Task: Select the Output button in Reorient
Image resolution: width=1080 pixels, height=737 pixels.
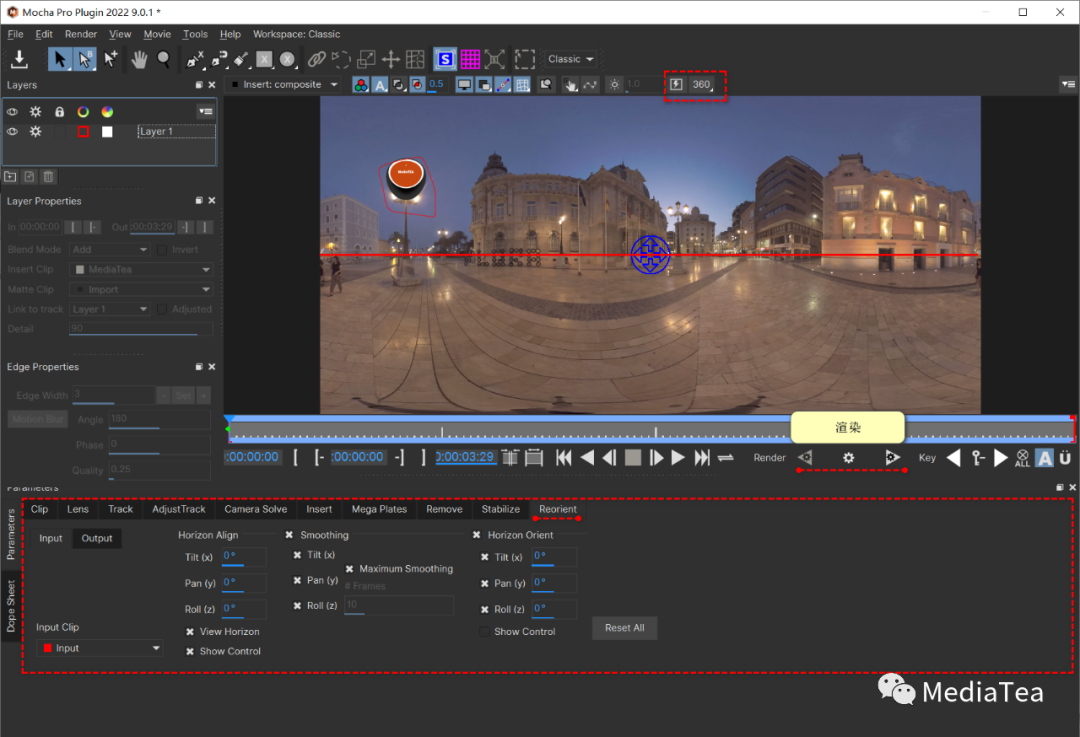Action: click(97, 539)
